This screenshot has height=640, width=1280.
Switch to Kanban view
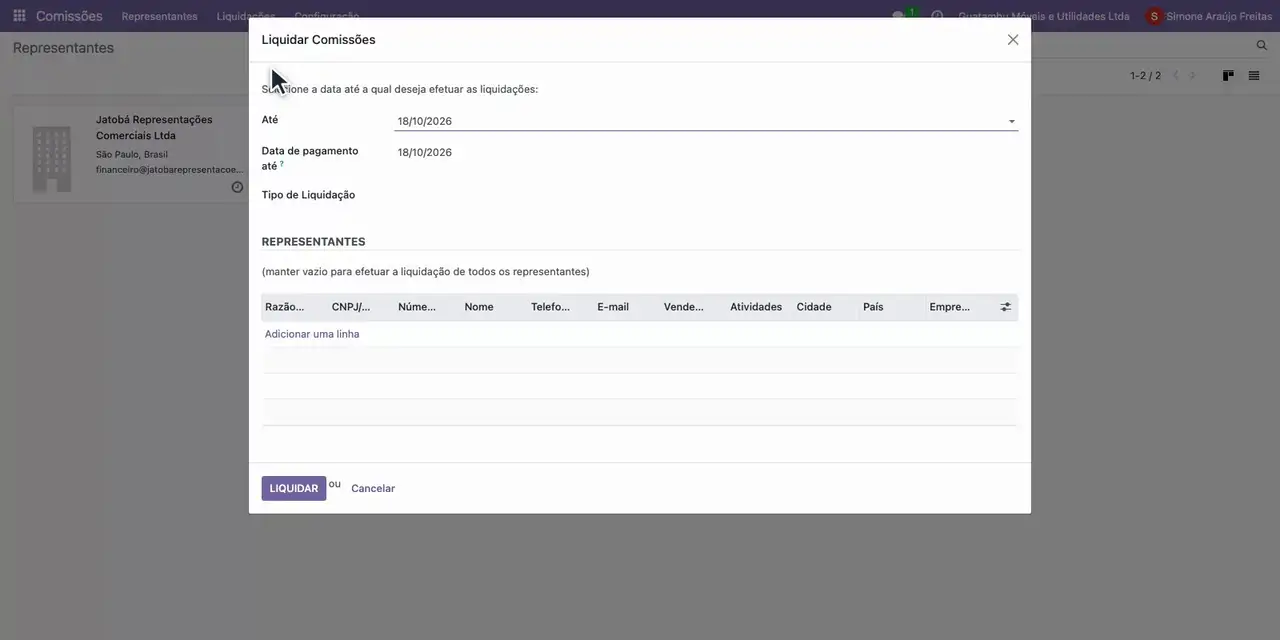point(1228,76)
